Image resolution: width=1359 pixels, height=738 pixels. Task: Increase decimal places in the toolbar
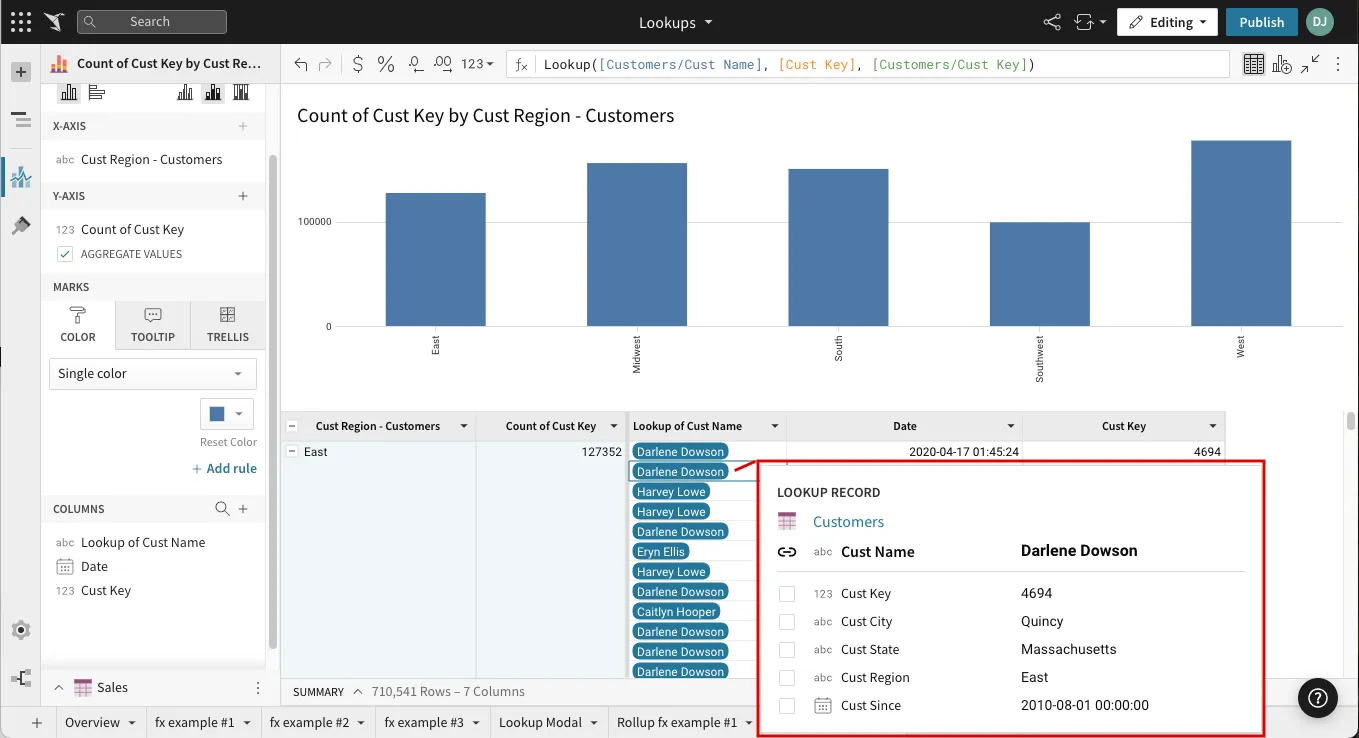pos(443,64)
